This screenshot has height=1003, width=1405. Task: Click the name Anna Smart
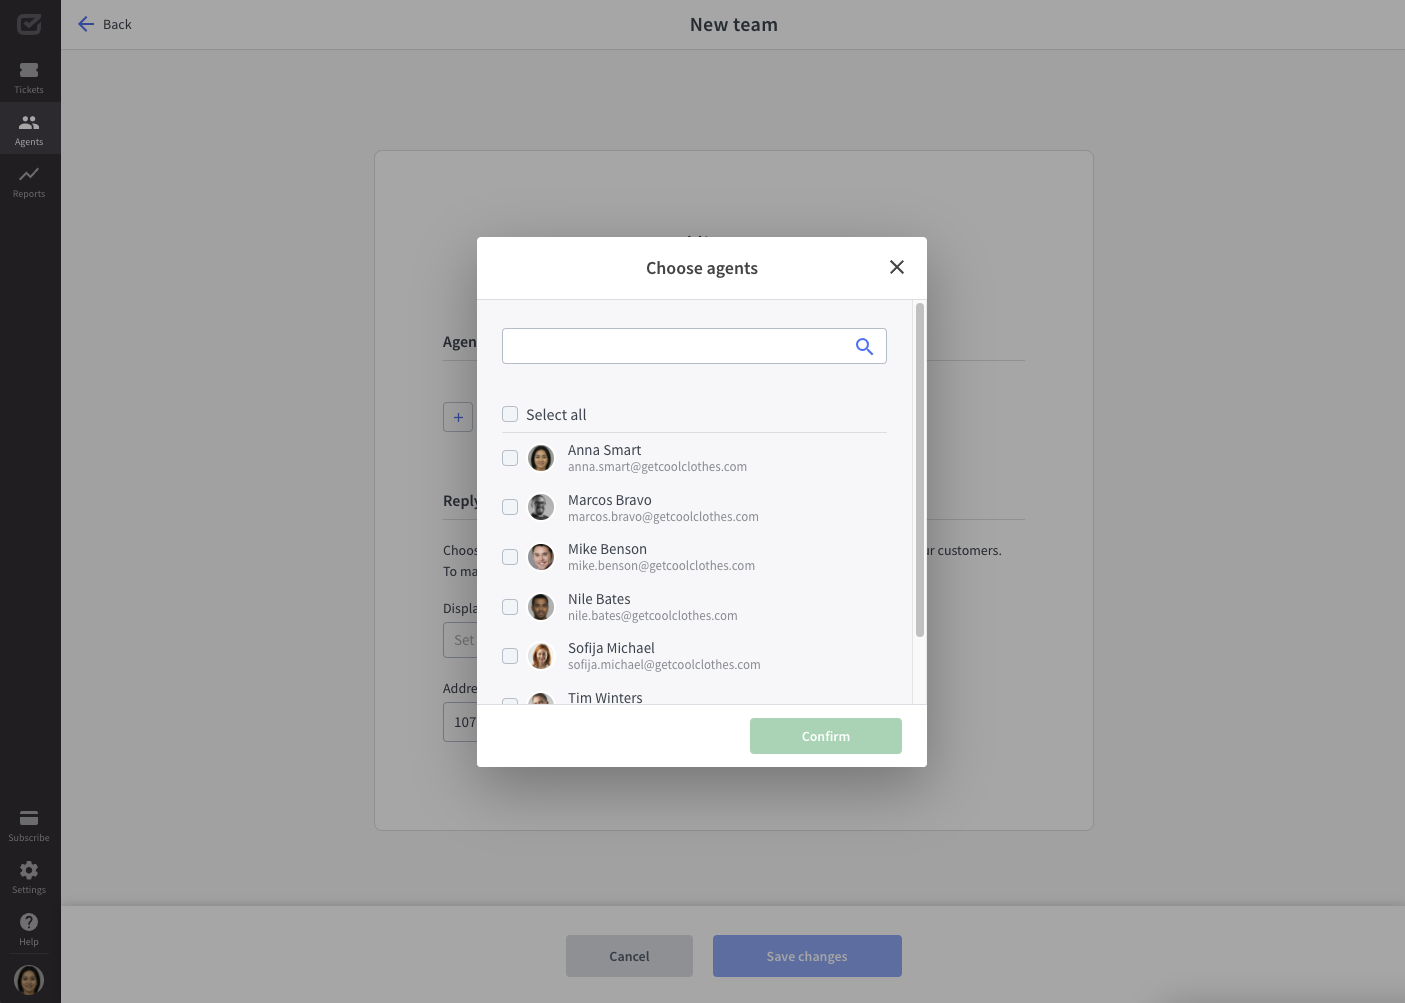point(604,450)
